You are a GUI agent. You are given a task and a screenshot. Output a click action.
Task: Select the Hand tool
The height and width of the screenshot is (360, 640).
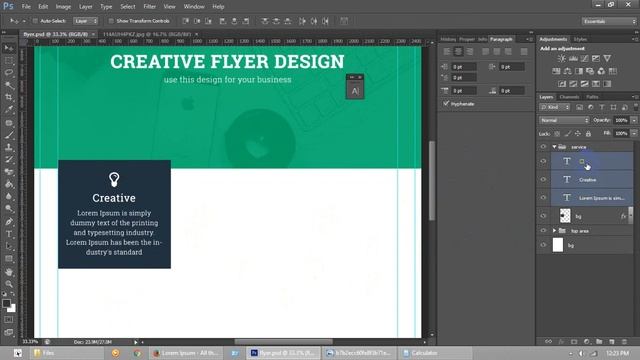click(x=9, y=272)
